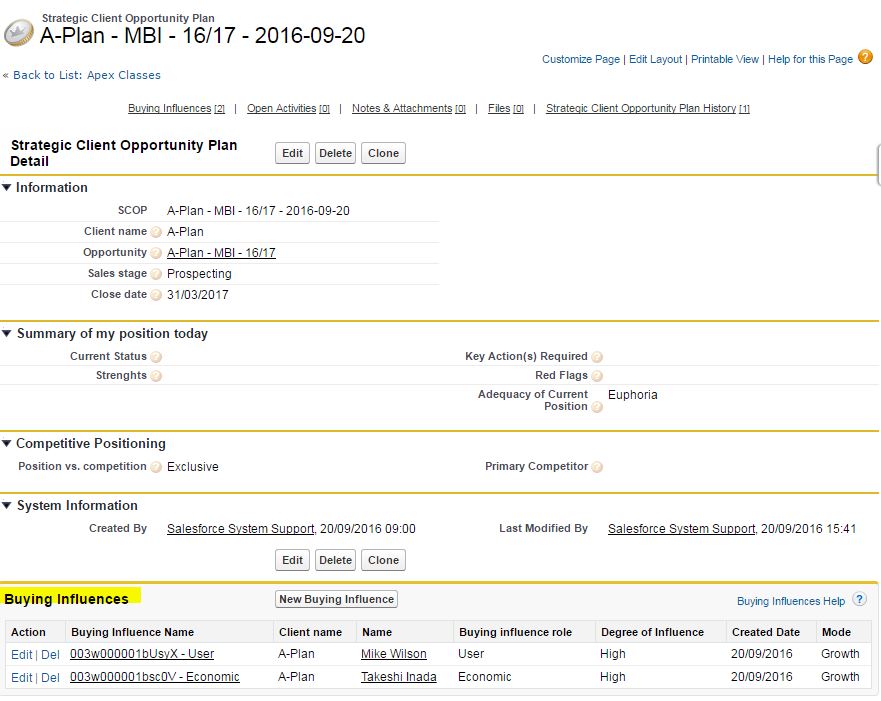Click the help bubble next to Opportunity field
Viewport: 881px width, 701px height.
point(156,253)
